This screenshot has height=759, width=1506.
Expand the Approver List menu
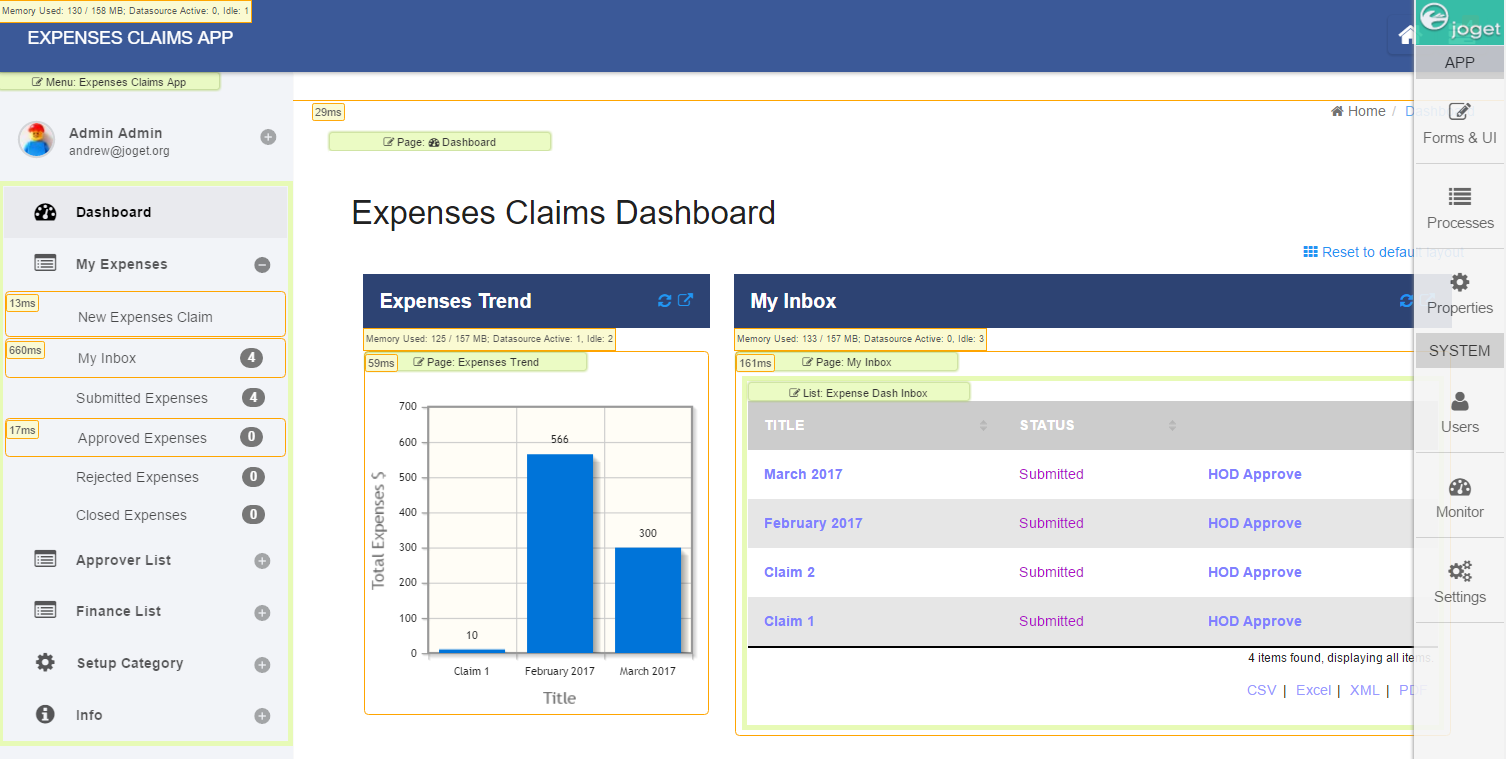[x=262, y=561]
